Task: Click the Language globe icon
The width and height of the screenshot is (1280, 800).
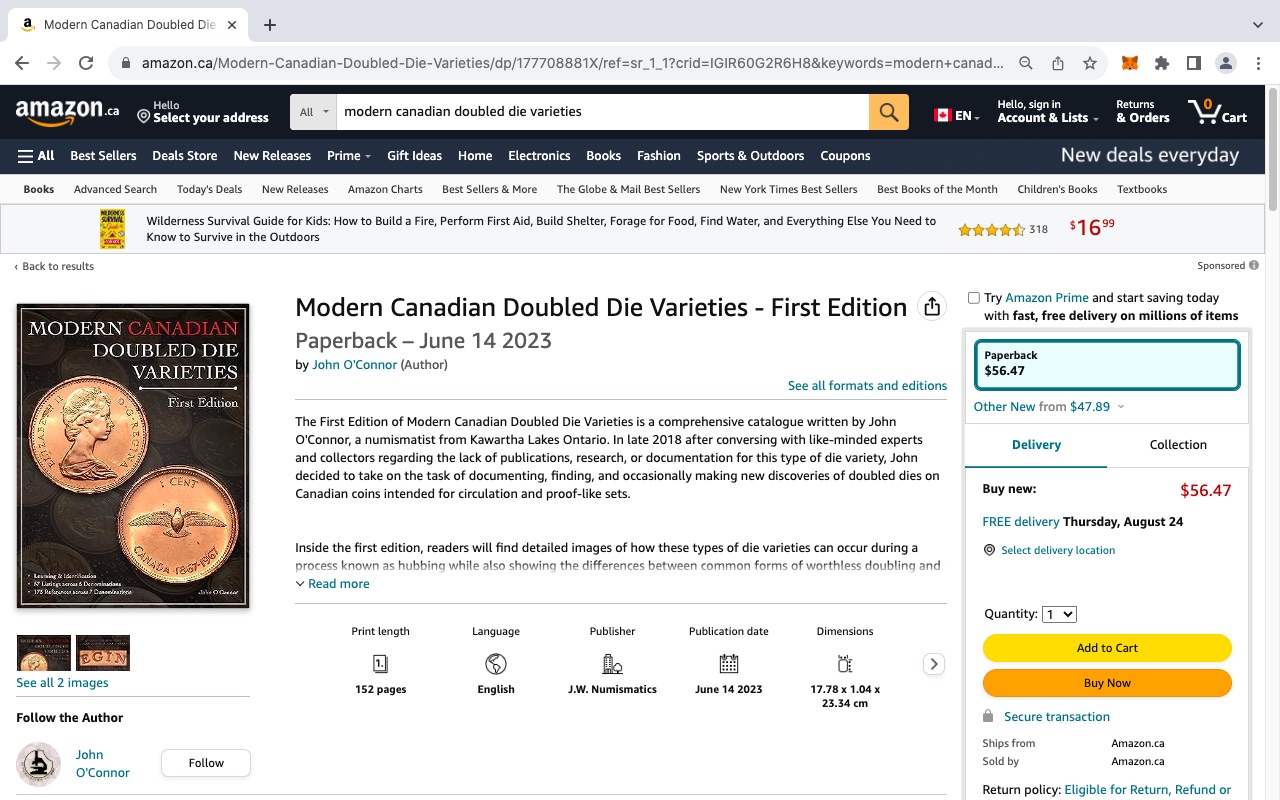Action: (496, 663)
